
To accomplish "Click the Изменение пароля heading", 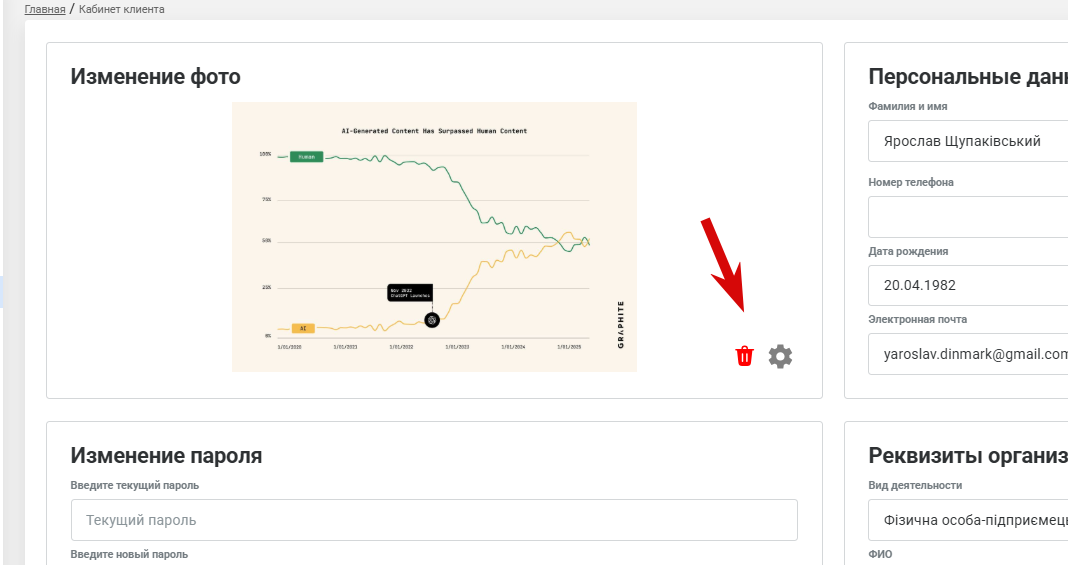I will click(x=166, y=456).
